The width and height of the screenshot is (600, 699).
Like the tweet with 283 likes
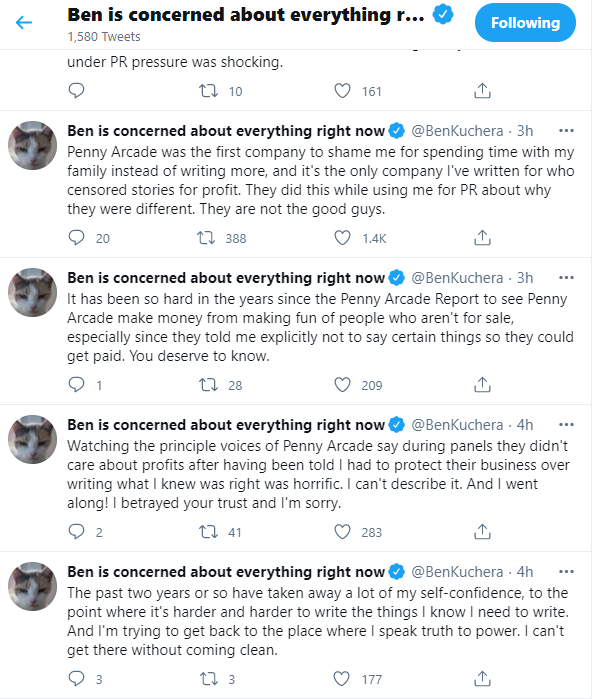[342, 532]
